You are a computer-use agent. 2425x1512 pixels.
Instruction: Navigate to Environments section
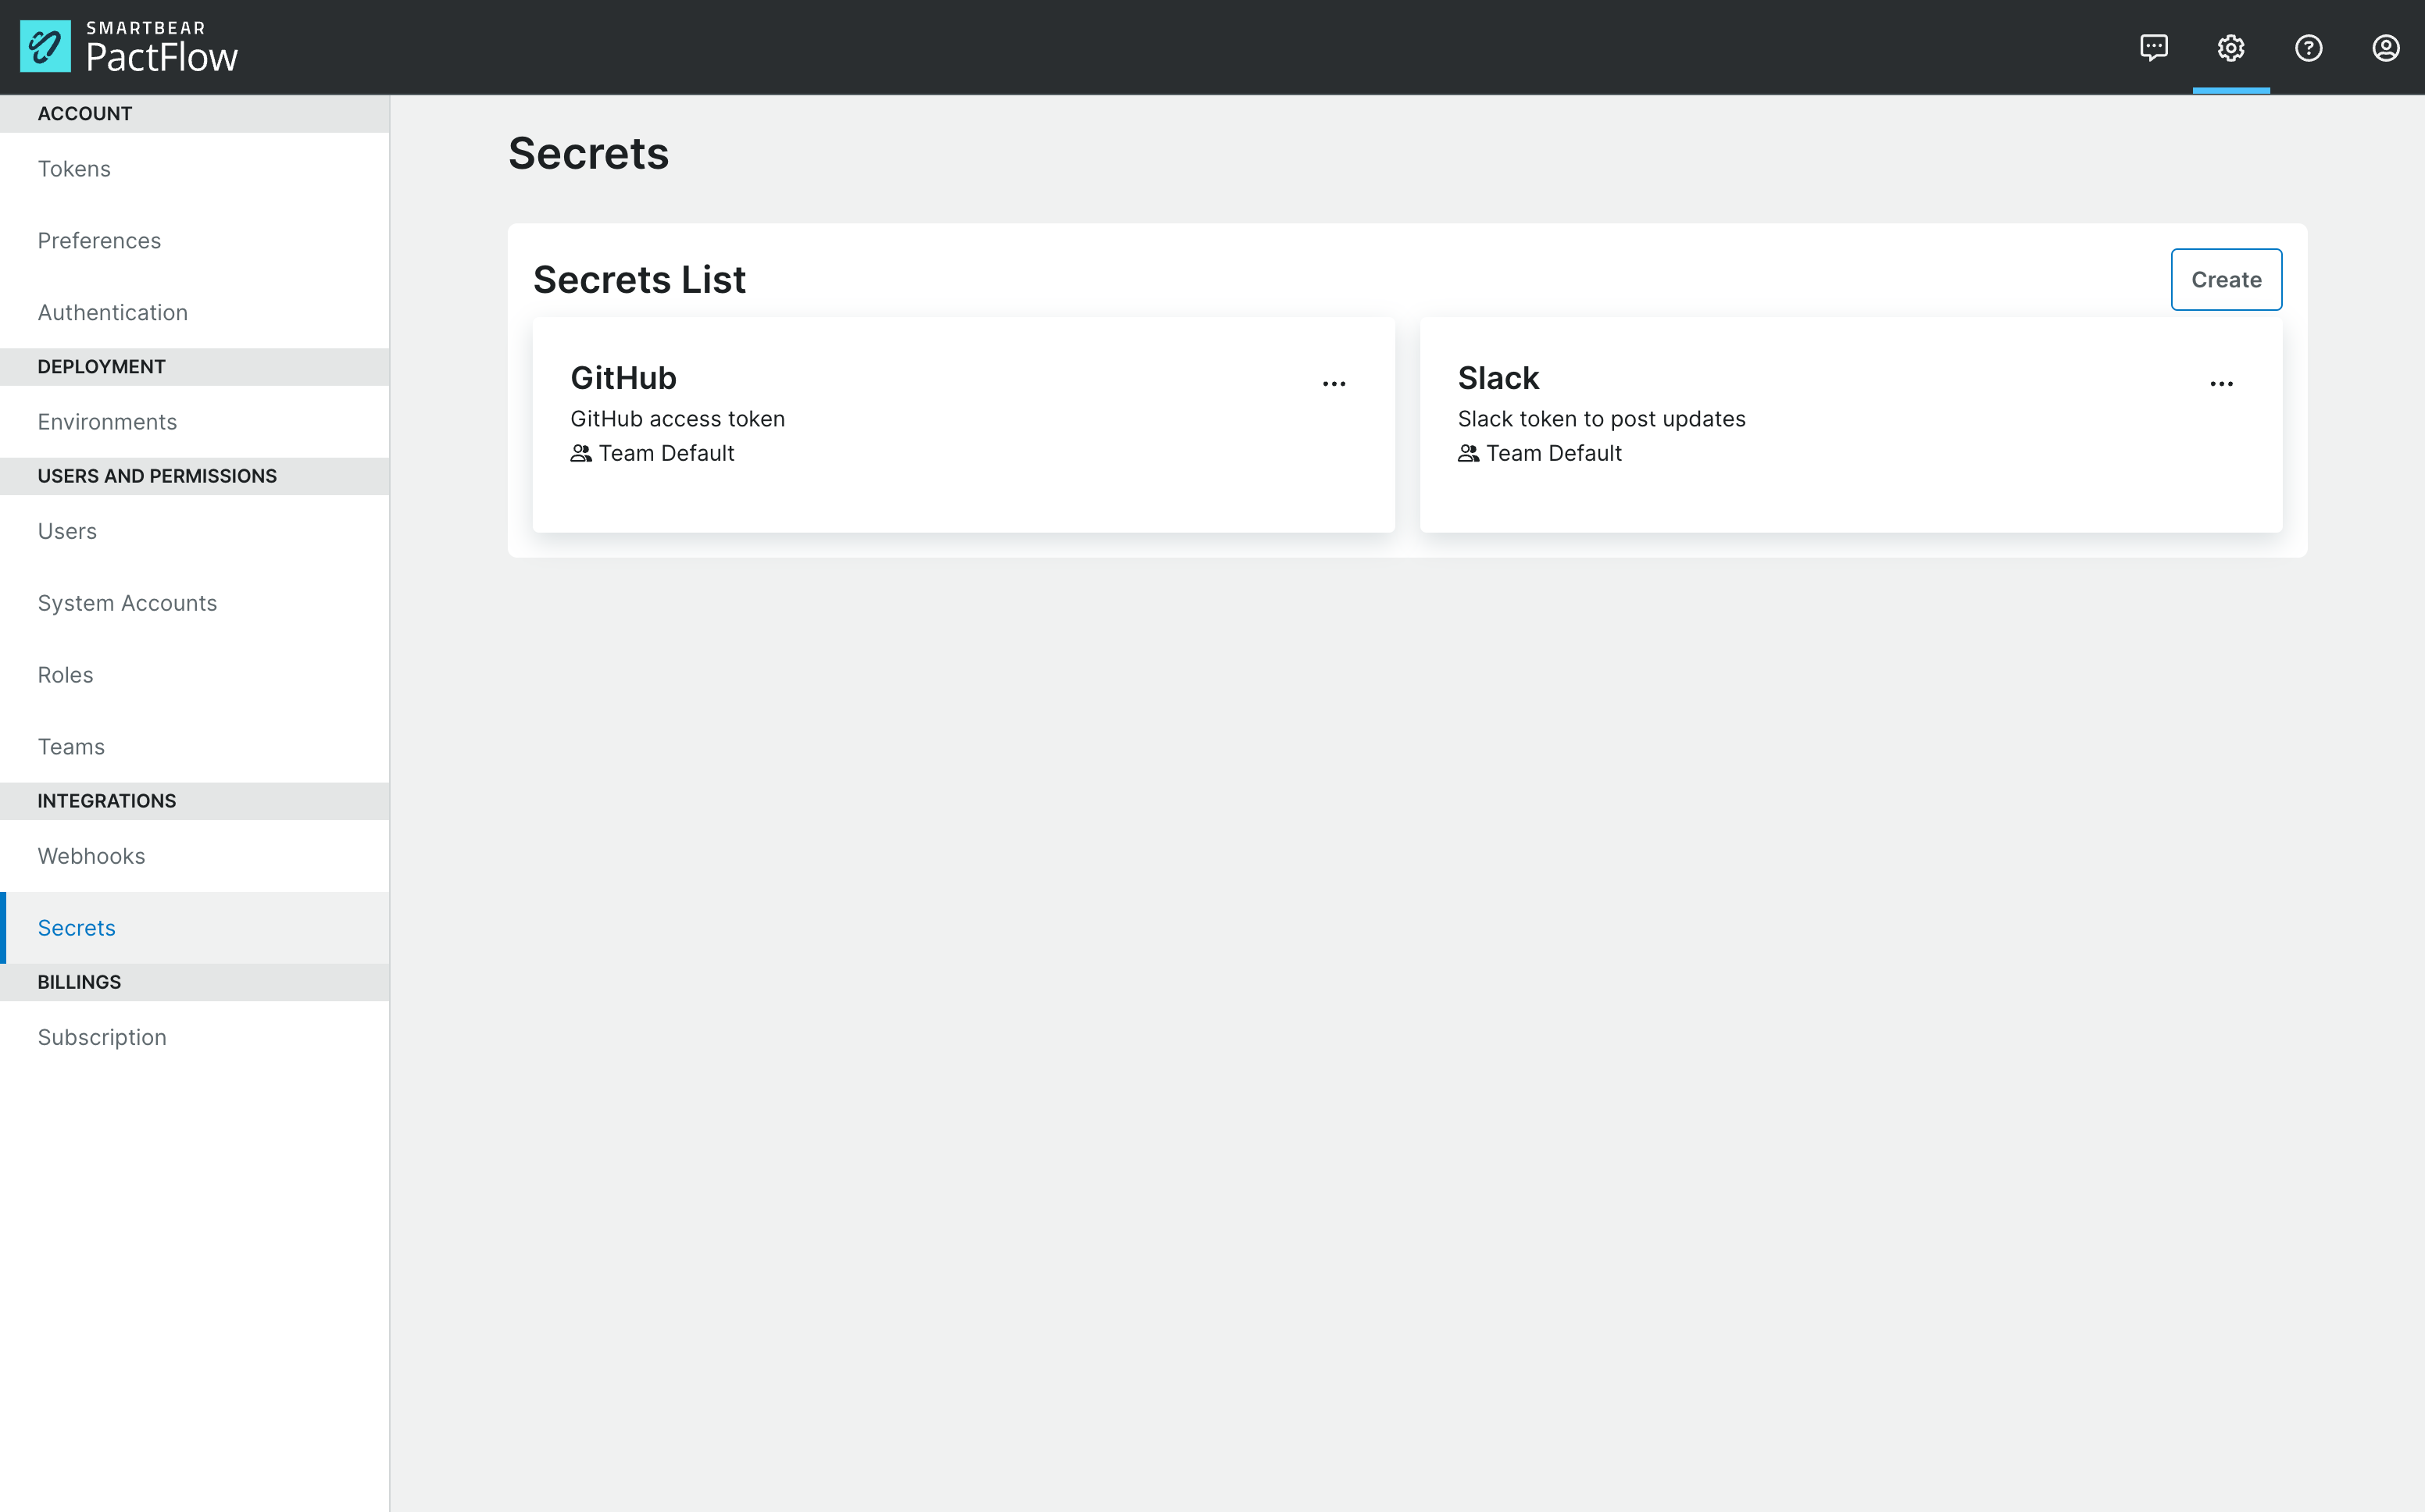click(106, 420)
